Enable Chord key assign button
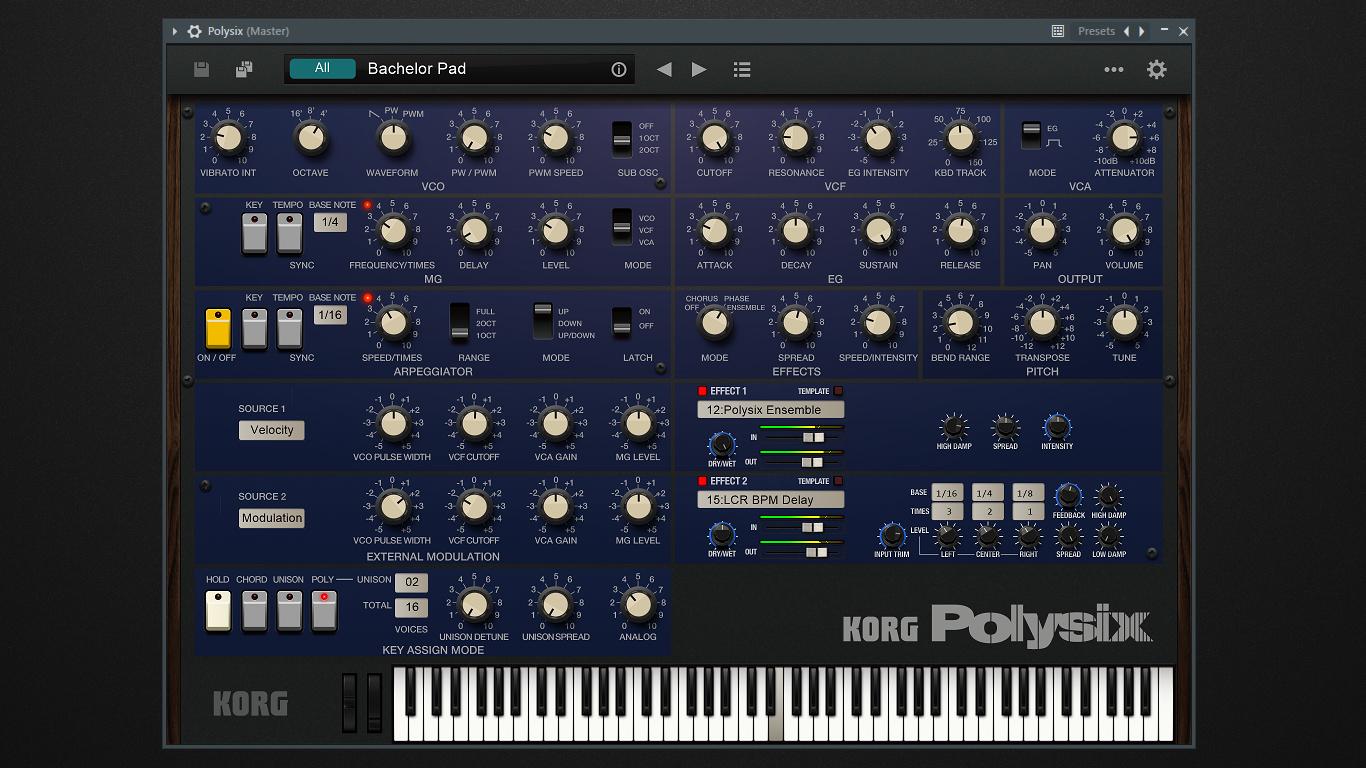Screen dimensions: 1366x768 [x=254, y=610]
